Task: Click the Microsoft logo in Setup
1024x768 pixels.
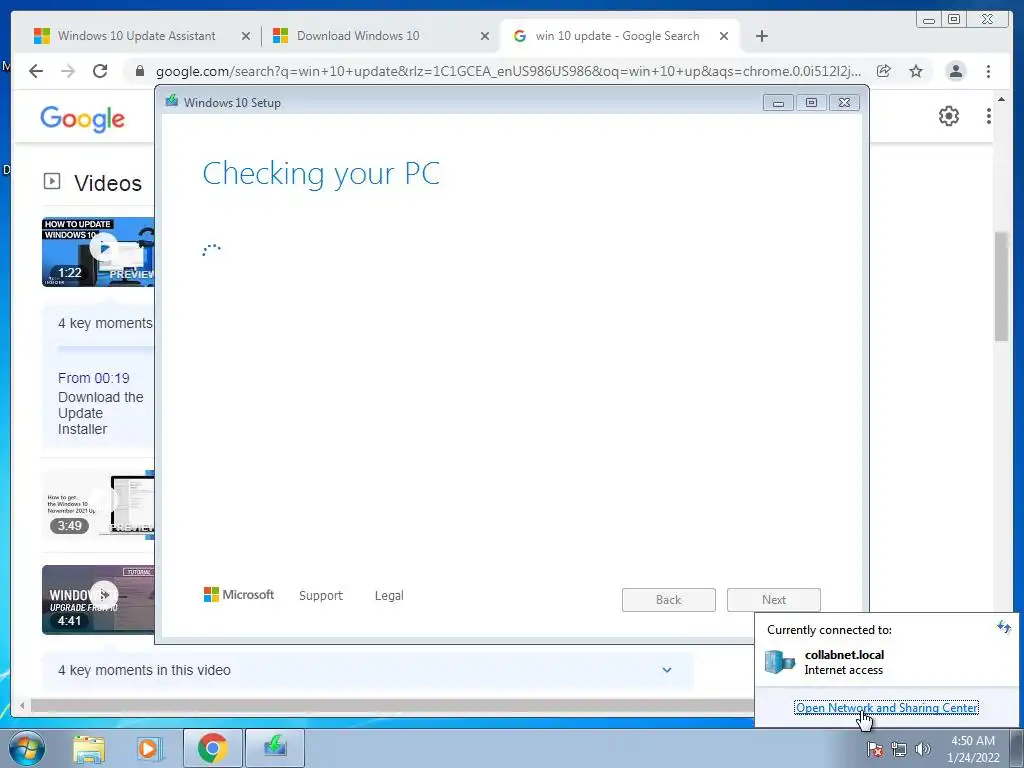Action: point(239,595)
